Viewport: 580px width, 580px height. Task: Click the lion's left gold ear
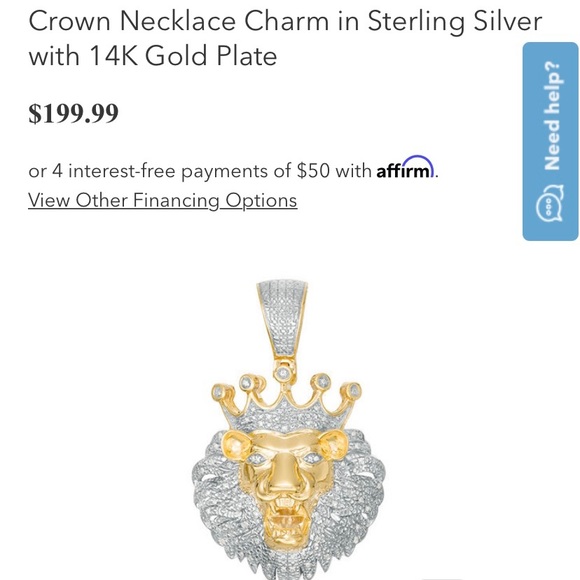[x=236, y=445]
